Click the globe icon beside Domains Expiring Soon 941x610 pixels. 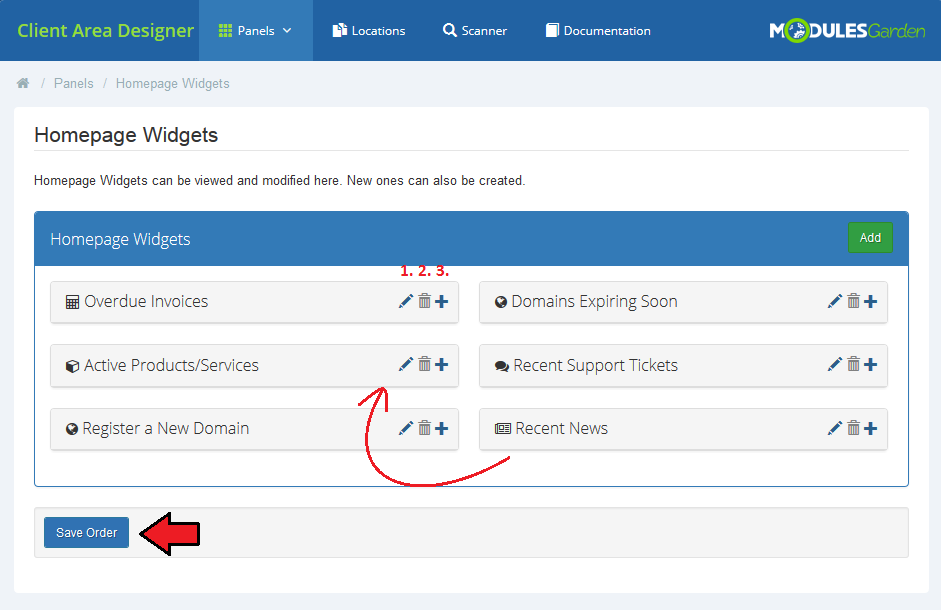(x=501, y=302)
